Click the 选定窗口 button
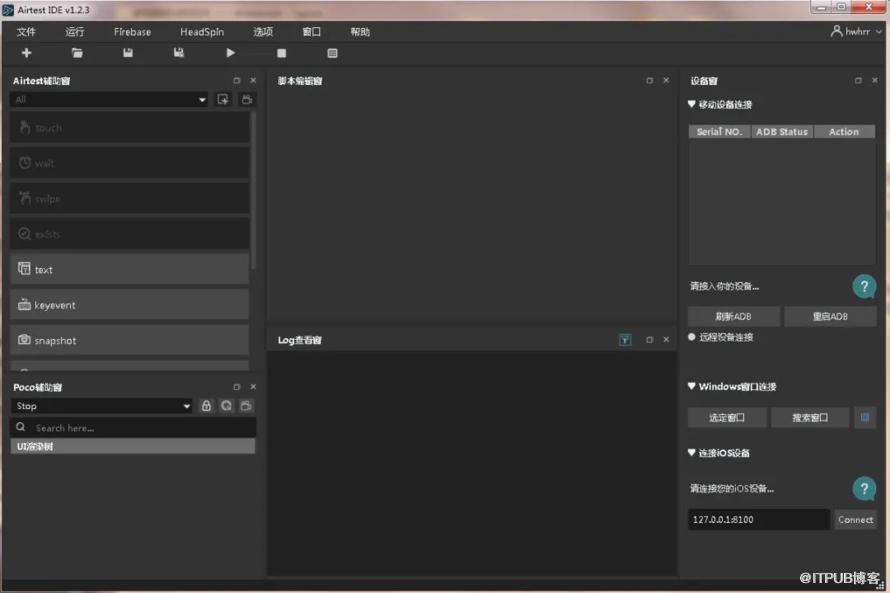The width and height of the screenshot is (890, 593). (727, 418)
